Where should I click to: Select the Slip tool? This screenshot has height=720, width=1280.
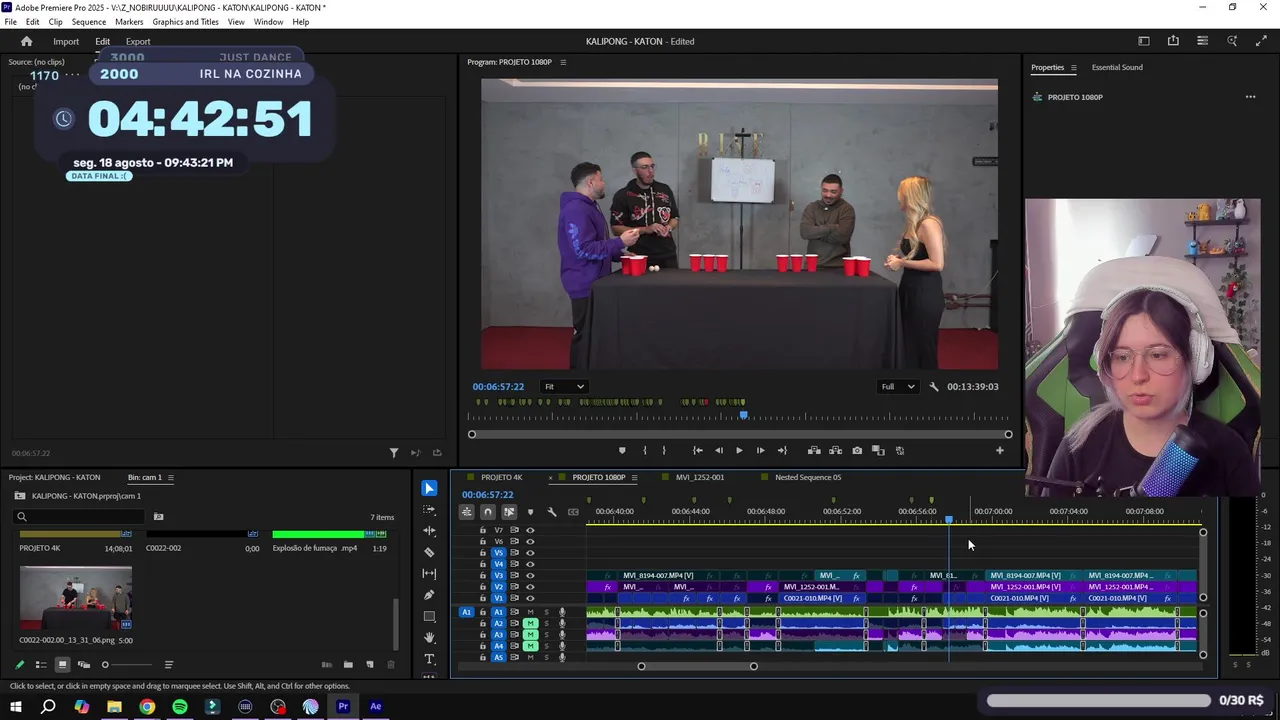pos(429,573)
